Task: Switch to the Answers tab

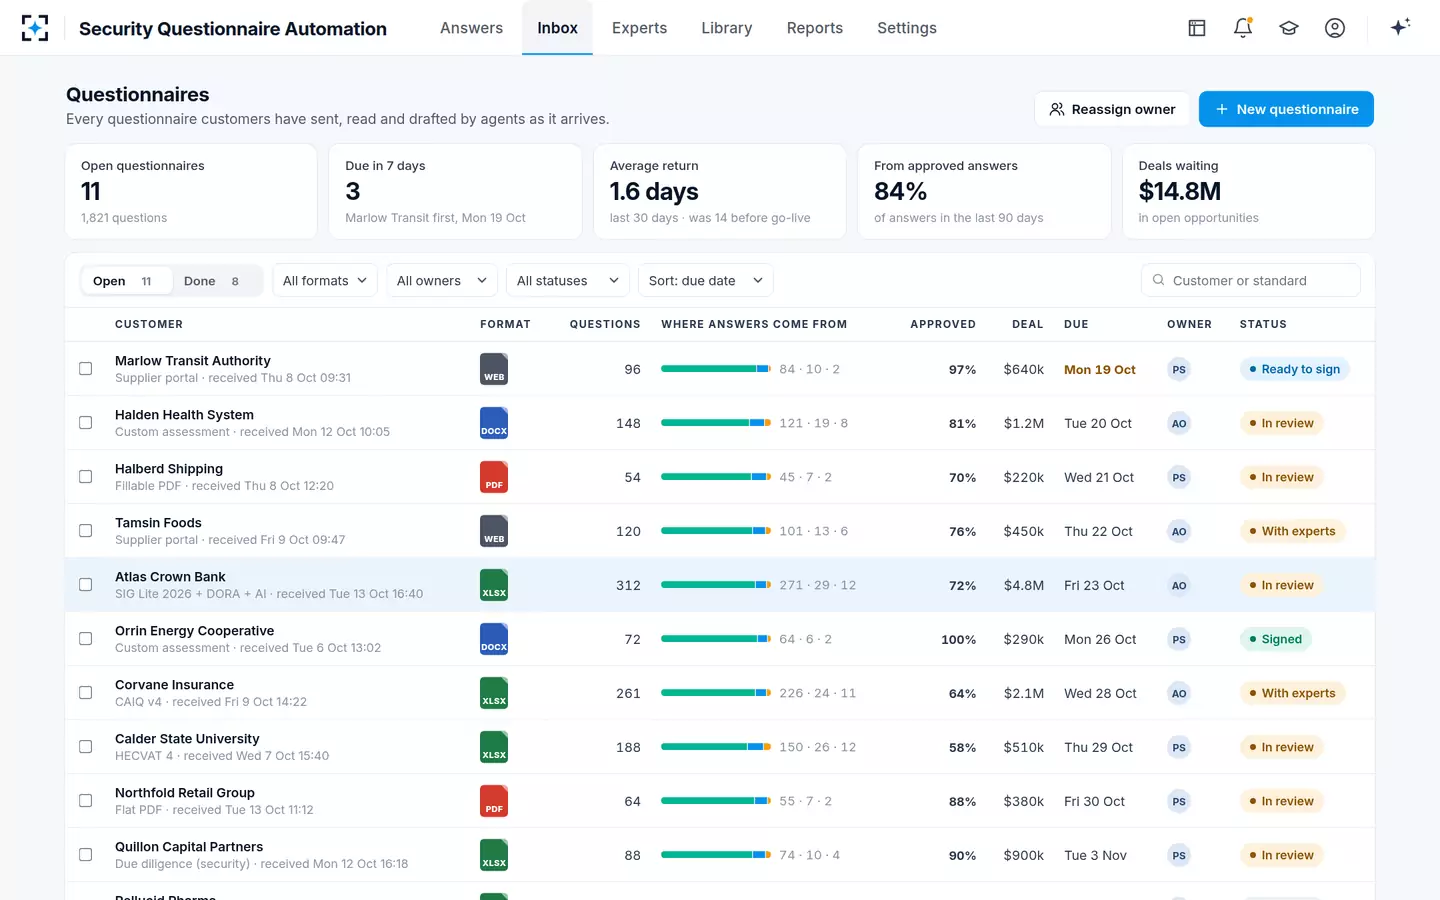Action: click(x=471, y=28)
